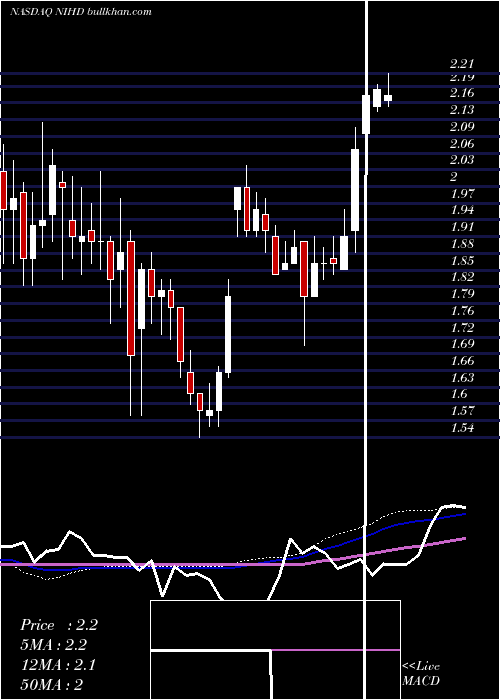The image size is (500, 700).
Task: Click the 1.91 axis label
Action: 462,227
